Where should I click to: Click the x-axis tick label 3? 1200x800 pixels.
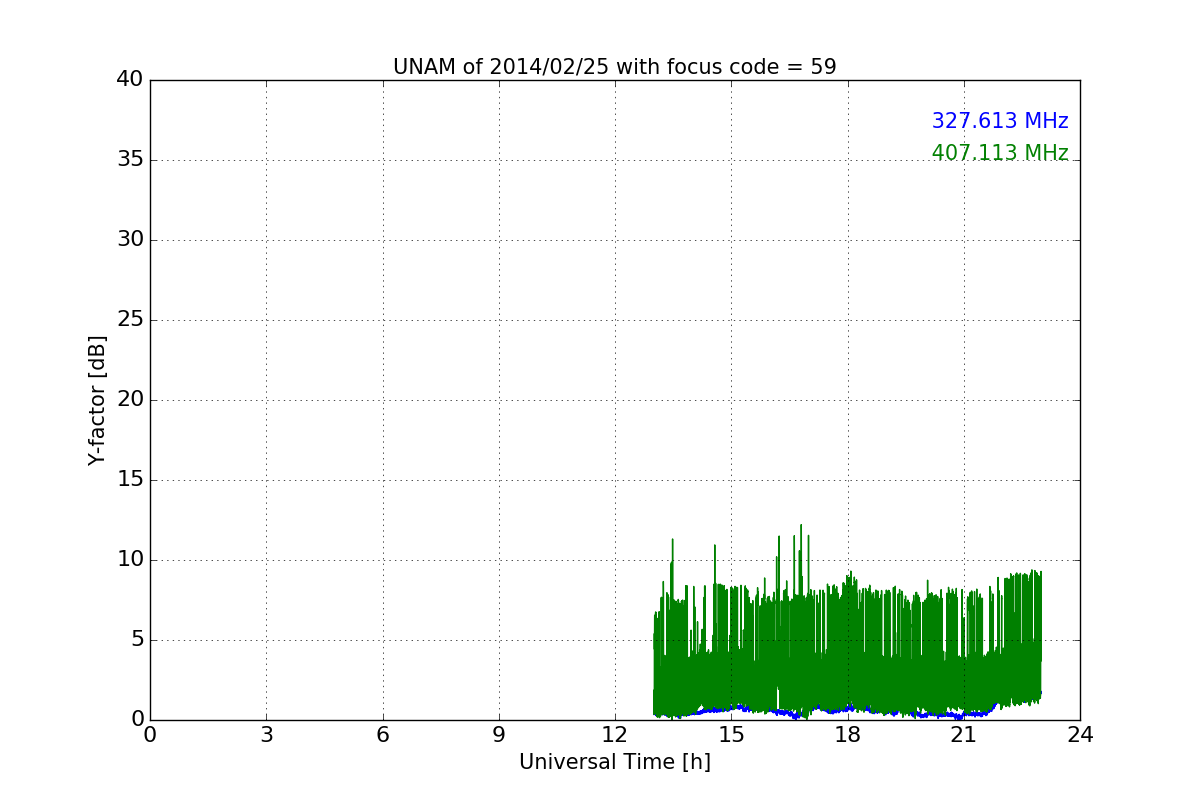(266, 735)
